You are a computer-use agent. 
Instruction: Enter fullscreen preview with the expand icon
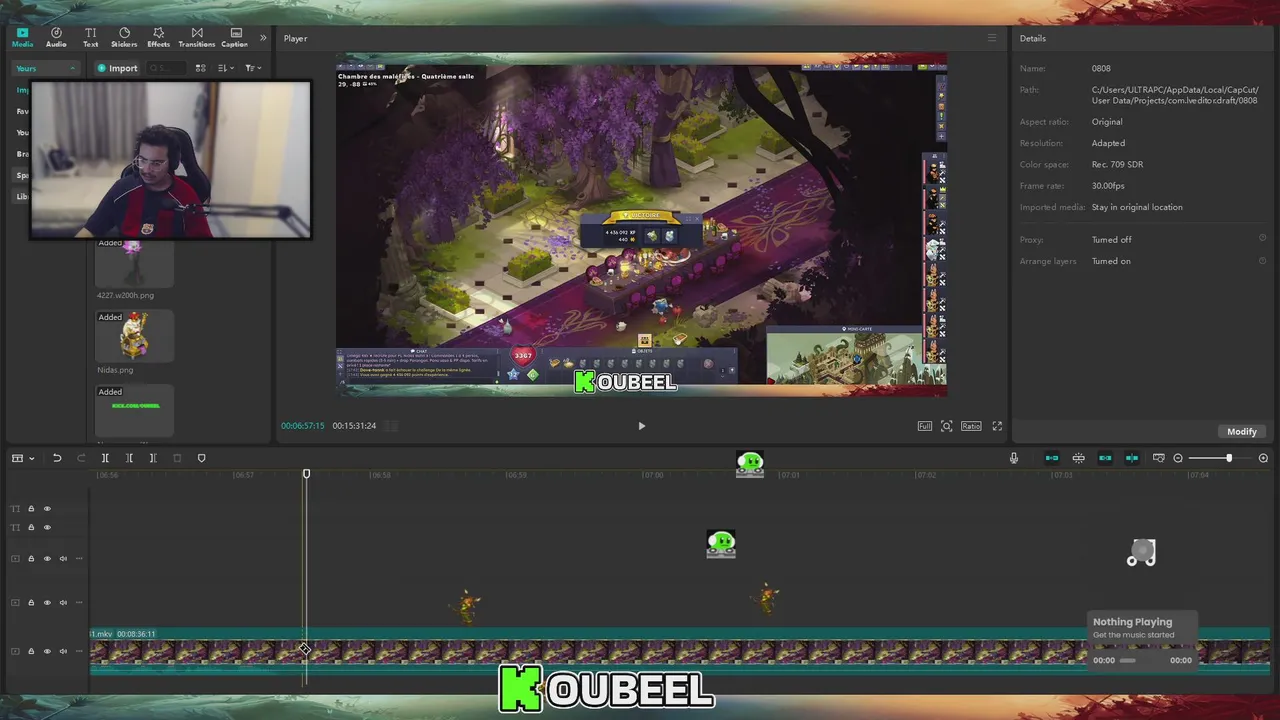997,426
